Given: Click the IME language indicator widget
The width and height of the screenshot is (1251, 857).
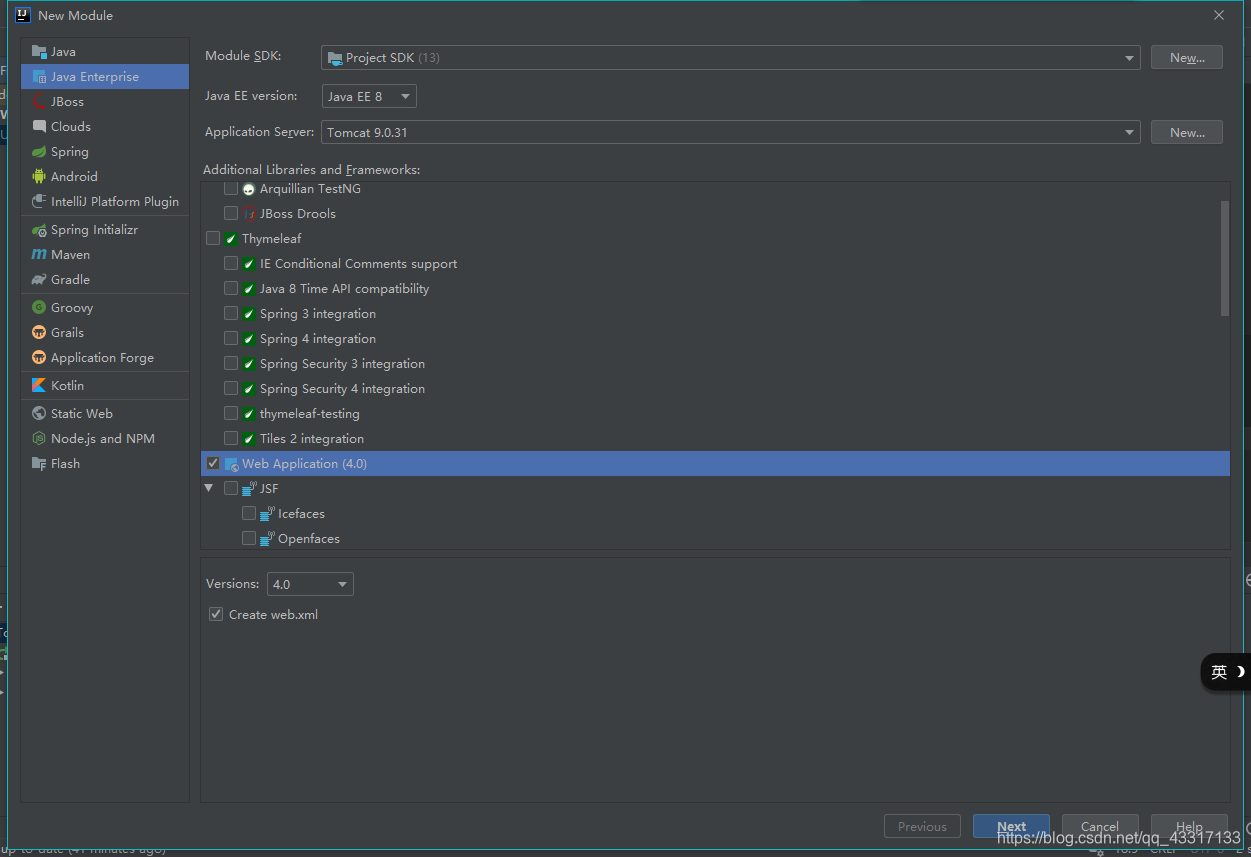Looking at the screenshot, I should tap(1226, 672).
